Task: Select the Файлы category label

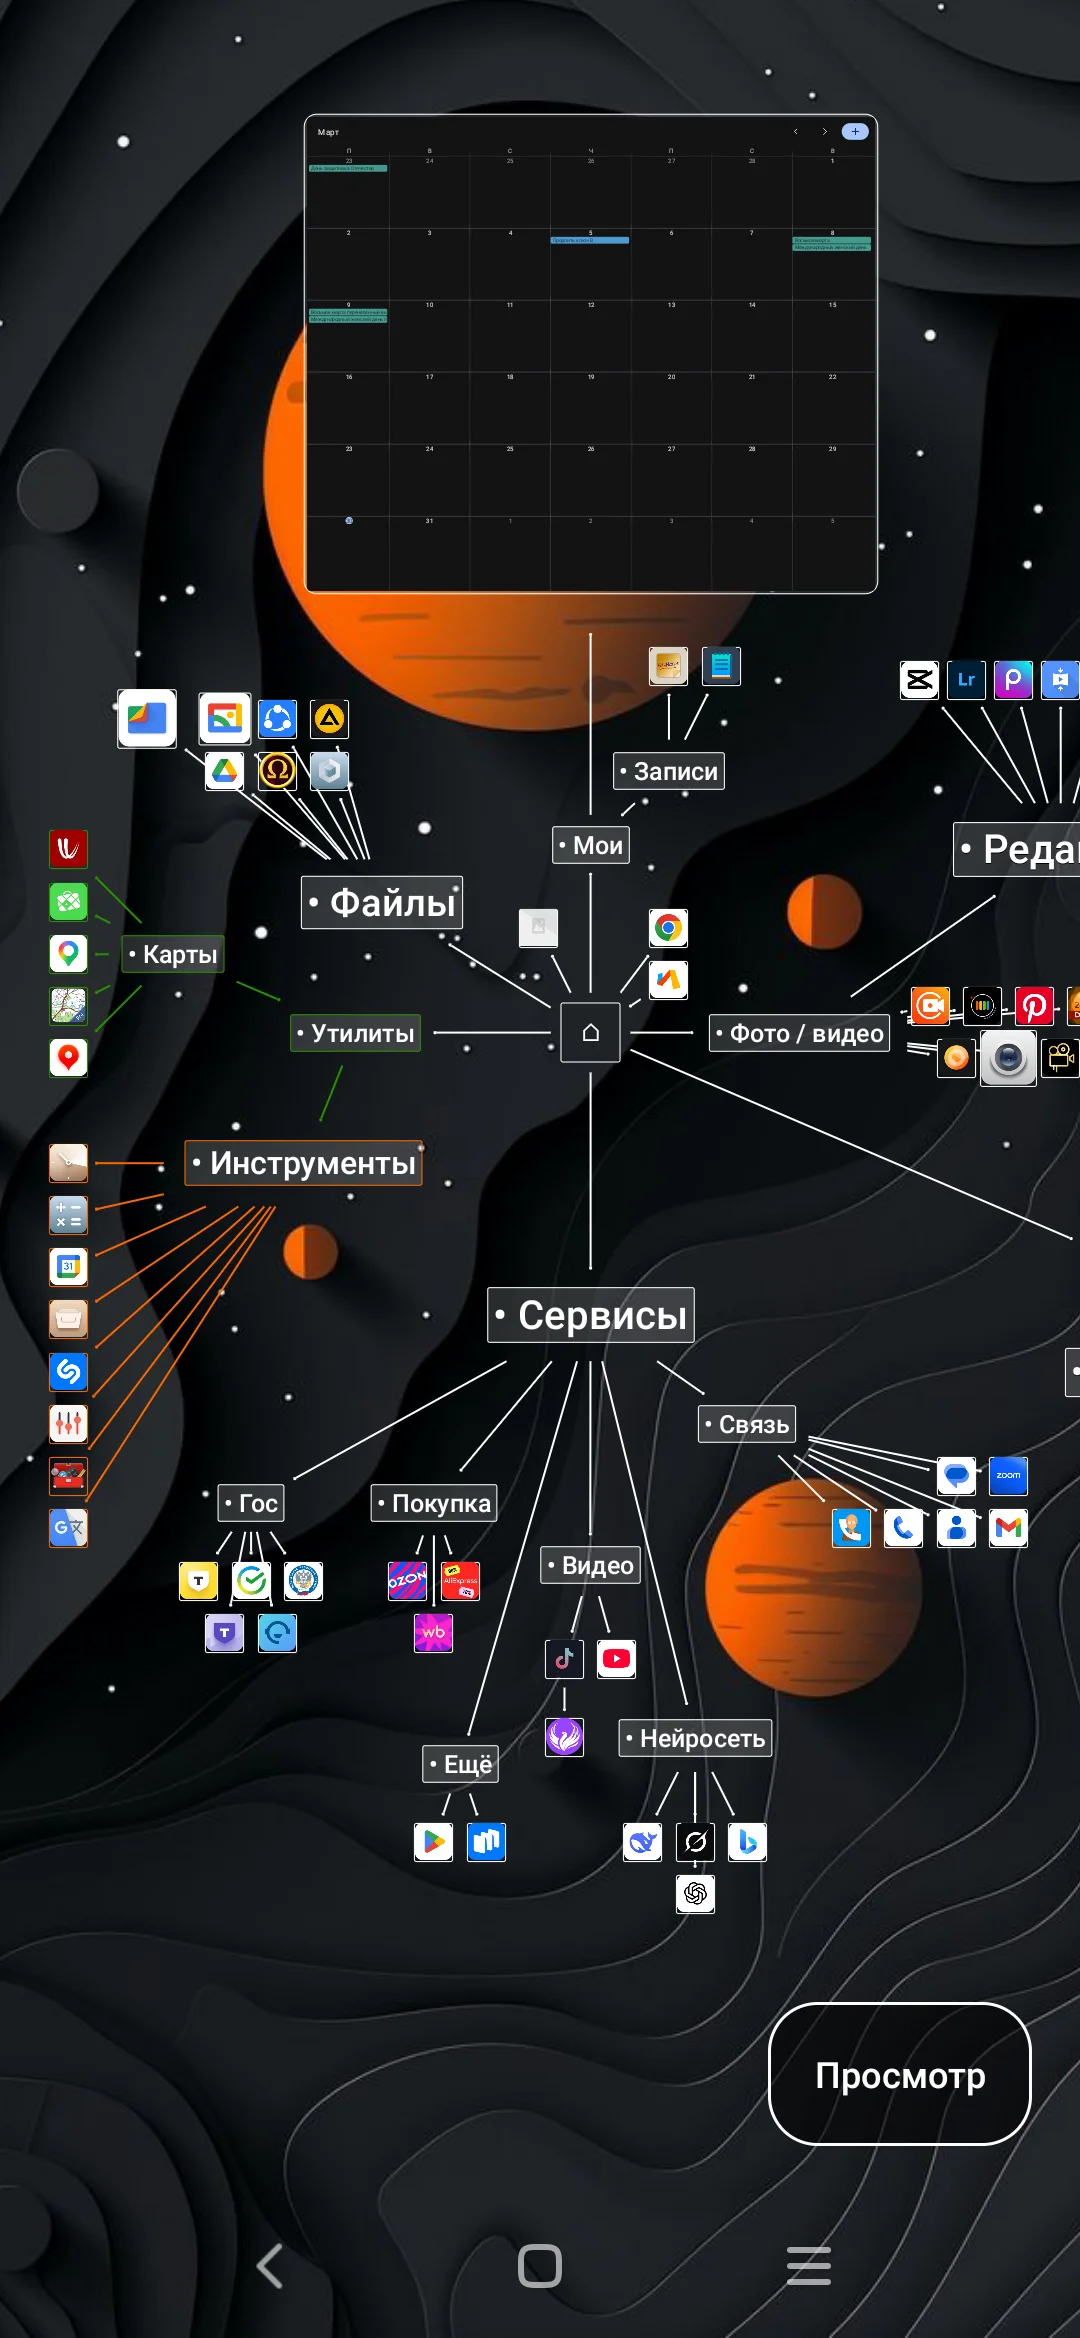Action: (382, 902)
